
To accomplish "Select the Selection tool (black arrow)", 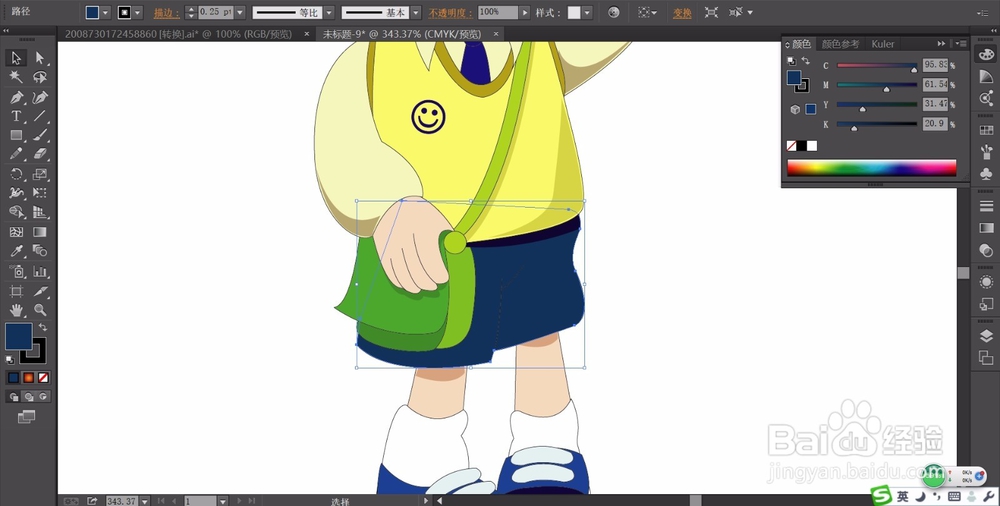I will 16,58.
